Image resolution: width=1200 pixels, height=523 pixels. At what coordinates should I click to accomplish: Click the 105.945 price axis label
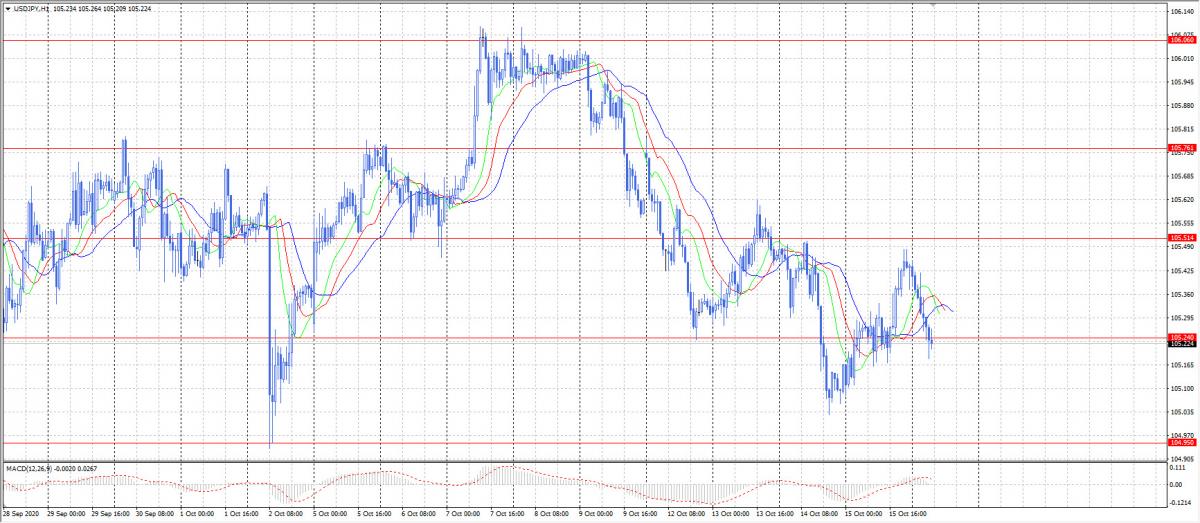pos(1182,82)
